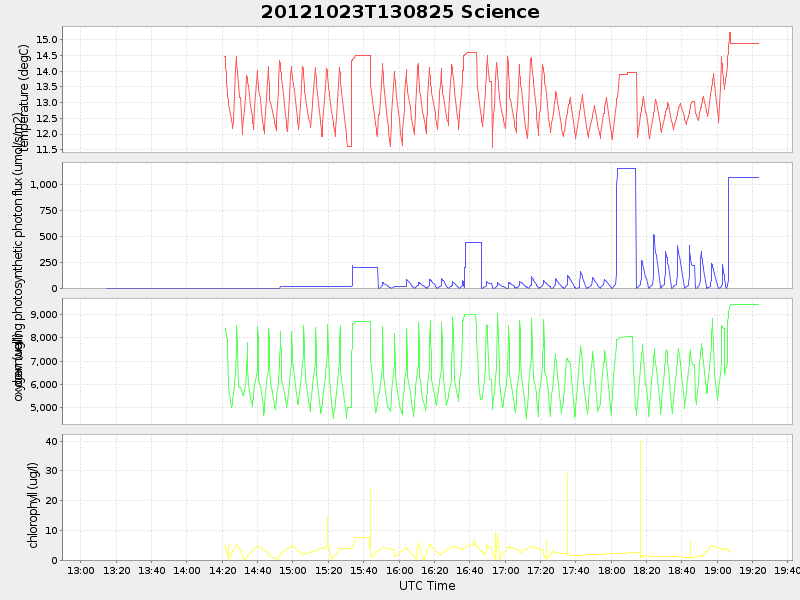Click the blue photon flux plateau above 1,000 after 18:00
This screenshot has height=600, width=800.
[x=626, y=169]
